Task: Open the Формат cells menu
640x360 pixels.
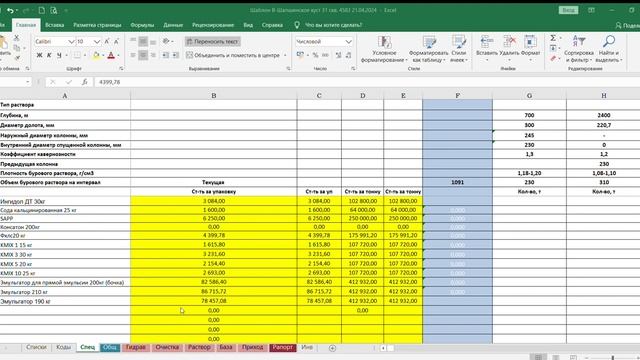Action: 530,49
